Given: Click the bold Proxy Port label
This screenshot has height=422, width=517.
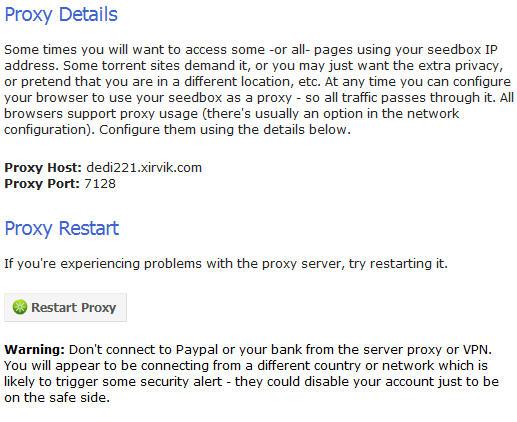Looking at the screenshot, I should click(42, 183).
